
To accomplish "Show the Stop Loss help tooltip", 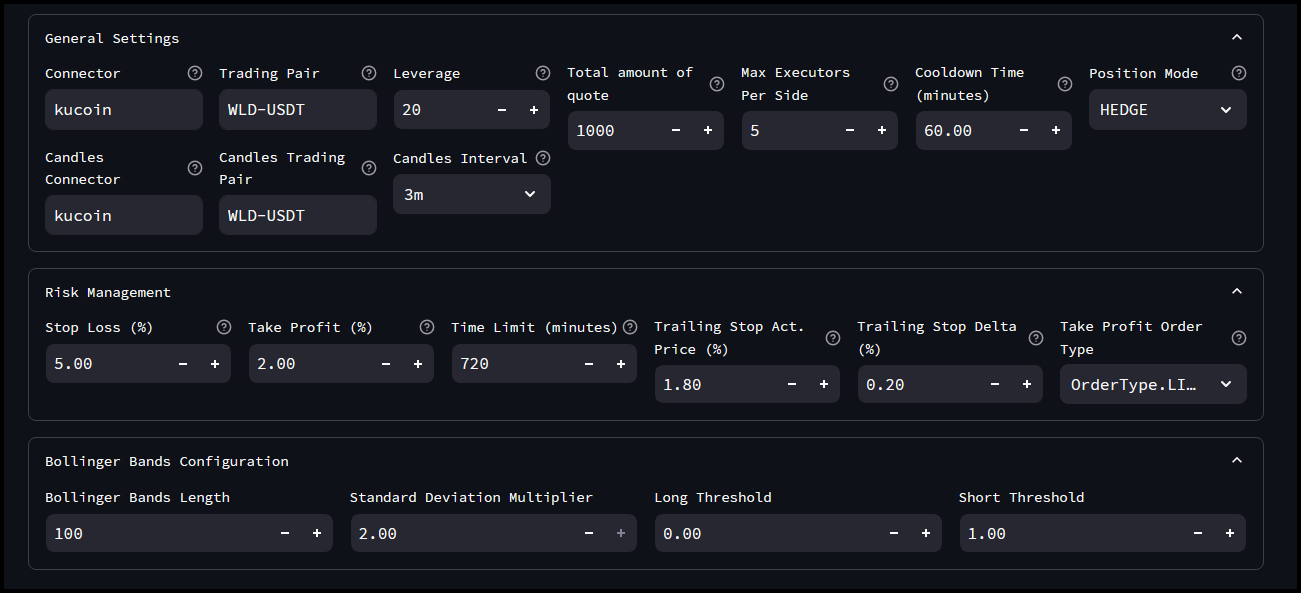I will (x=224, y=327).
